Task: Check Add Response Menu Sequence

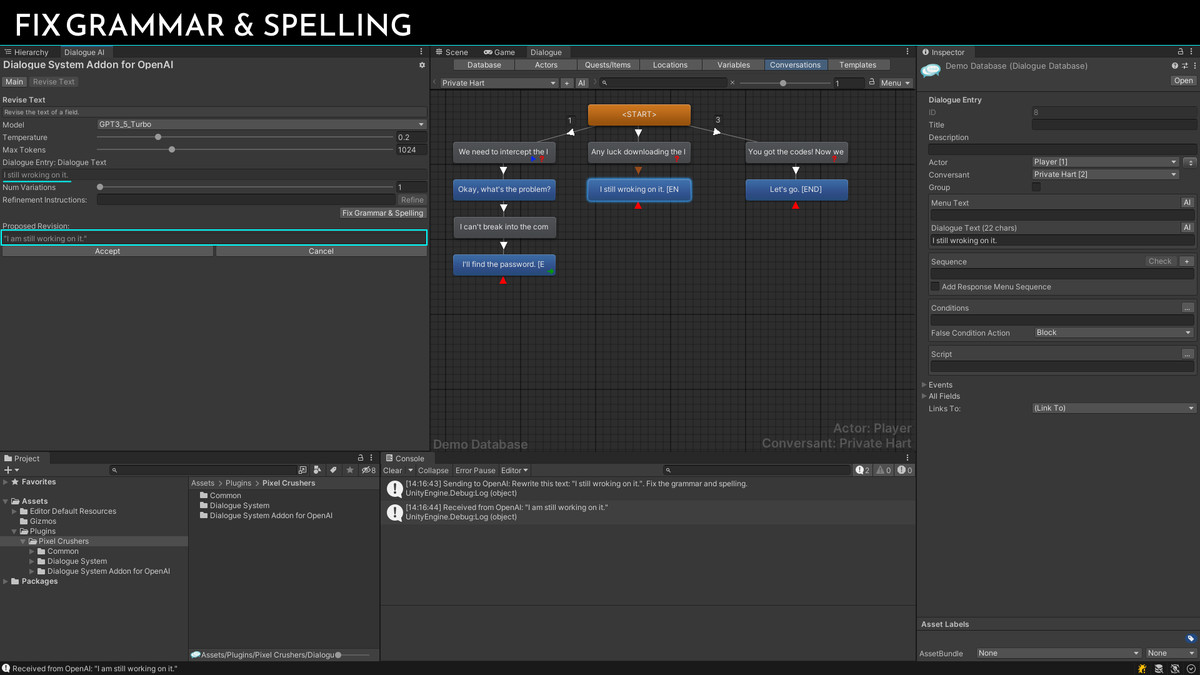Action: point(935,287)
